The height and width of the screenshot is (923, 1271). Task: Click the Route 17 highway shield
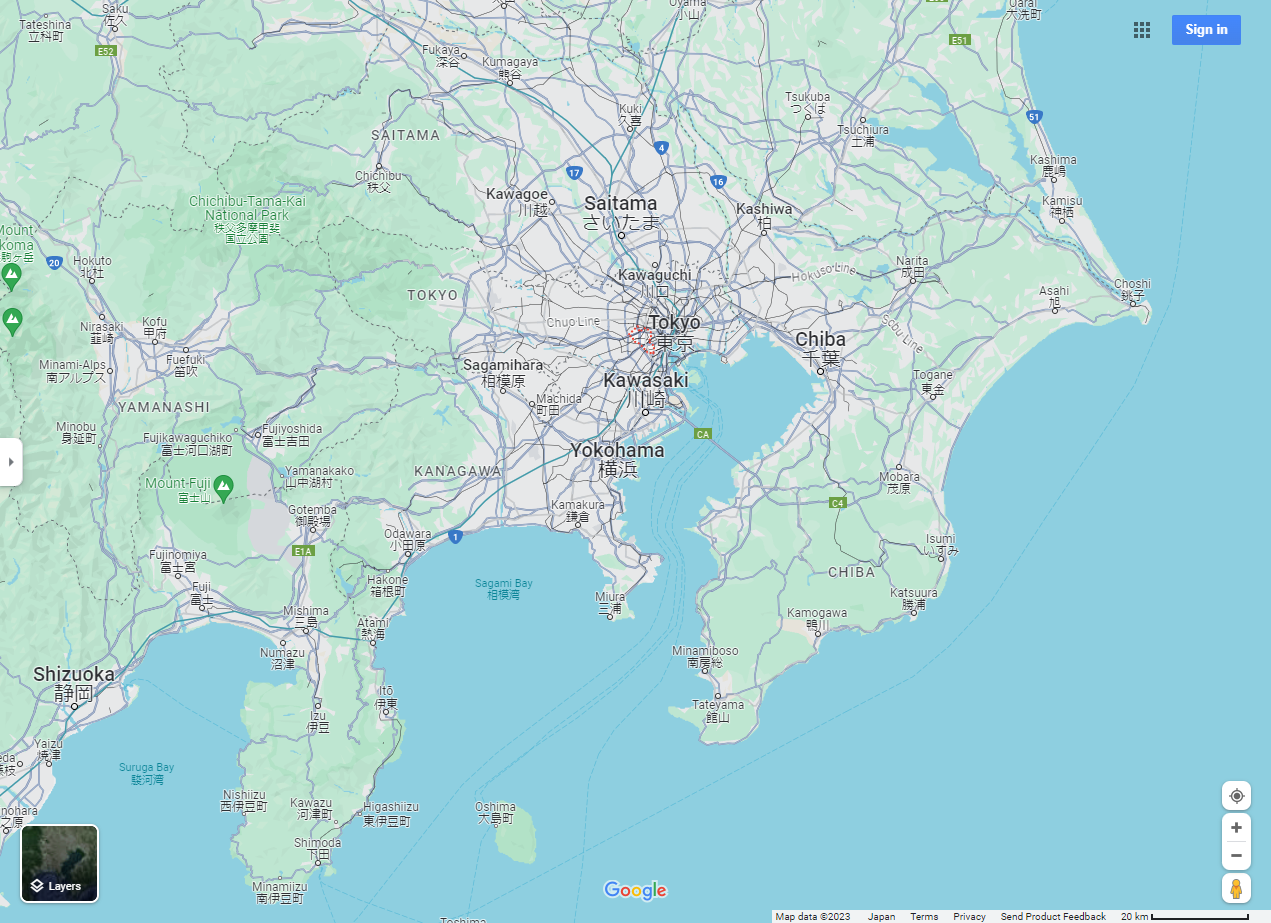574,173
